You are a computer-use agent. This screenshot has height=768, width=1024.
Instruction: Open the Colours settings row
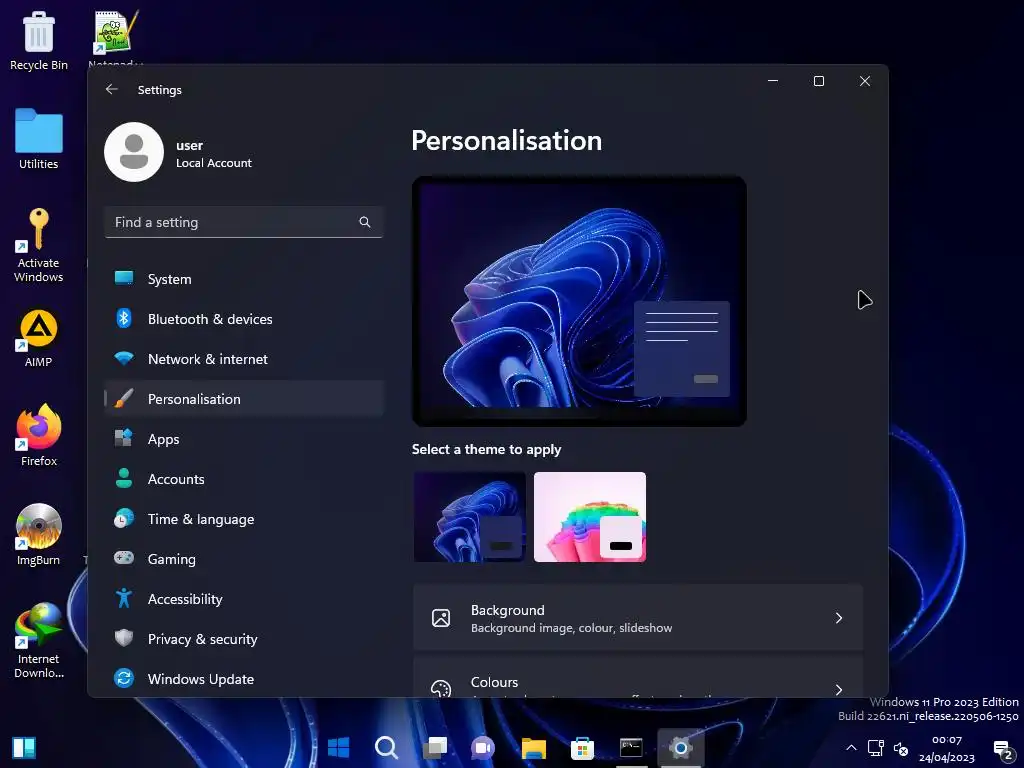tap(638, 677)
